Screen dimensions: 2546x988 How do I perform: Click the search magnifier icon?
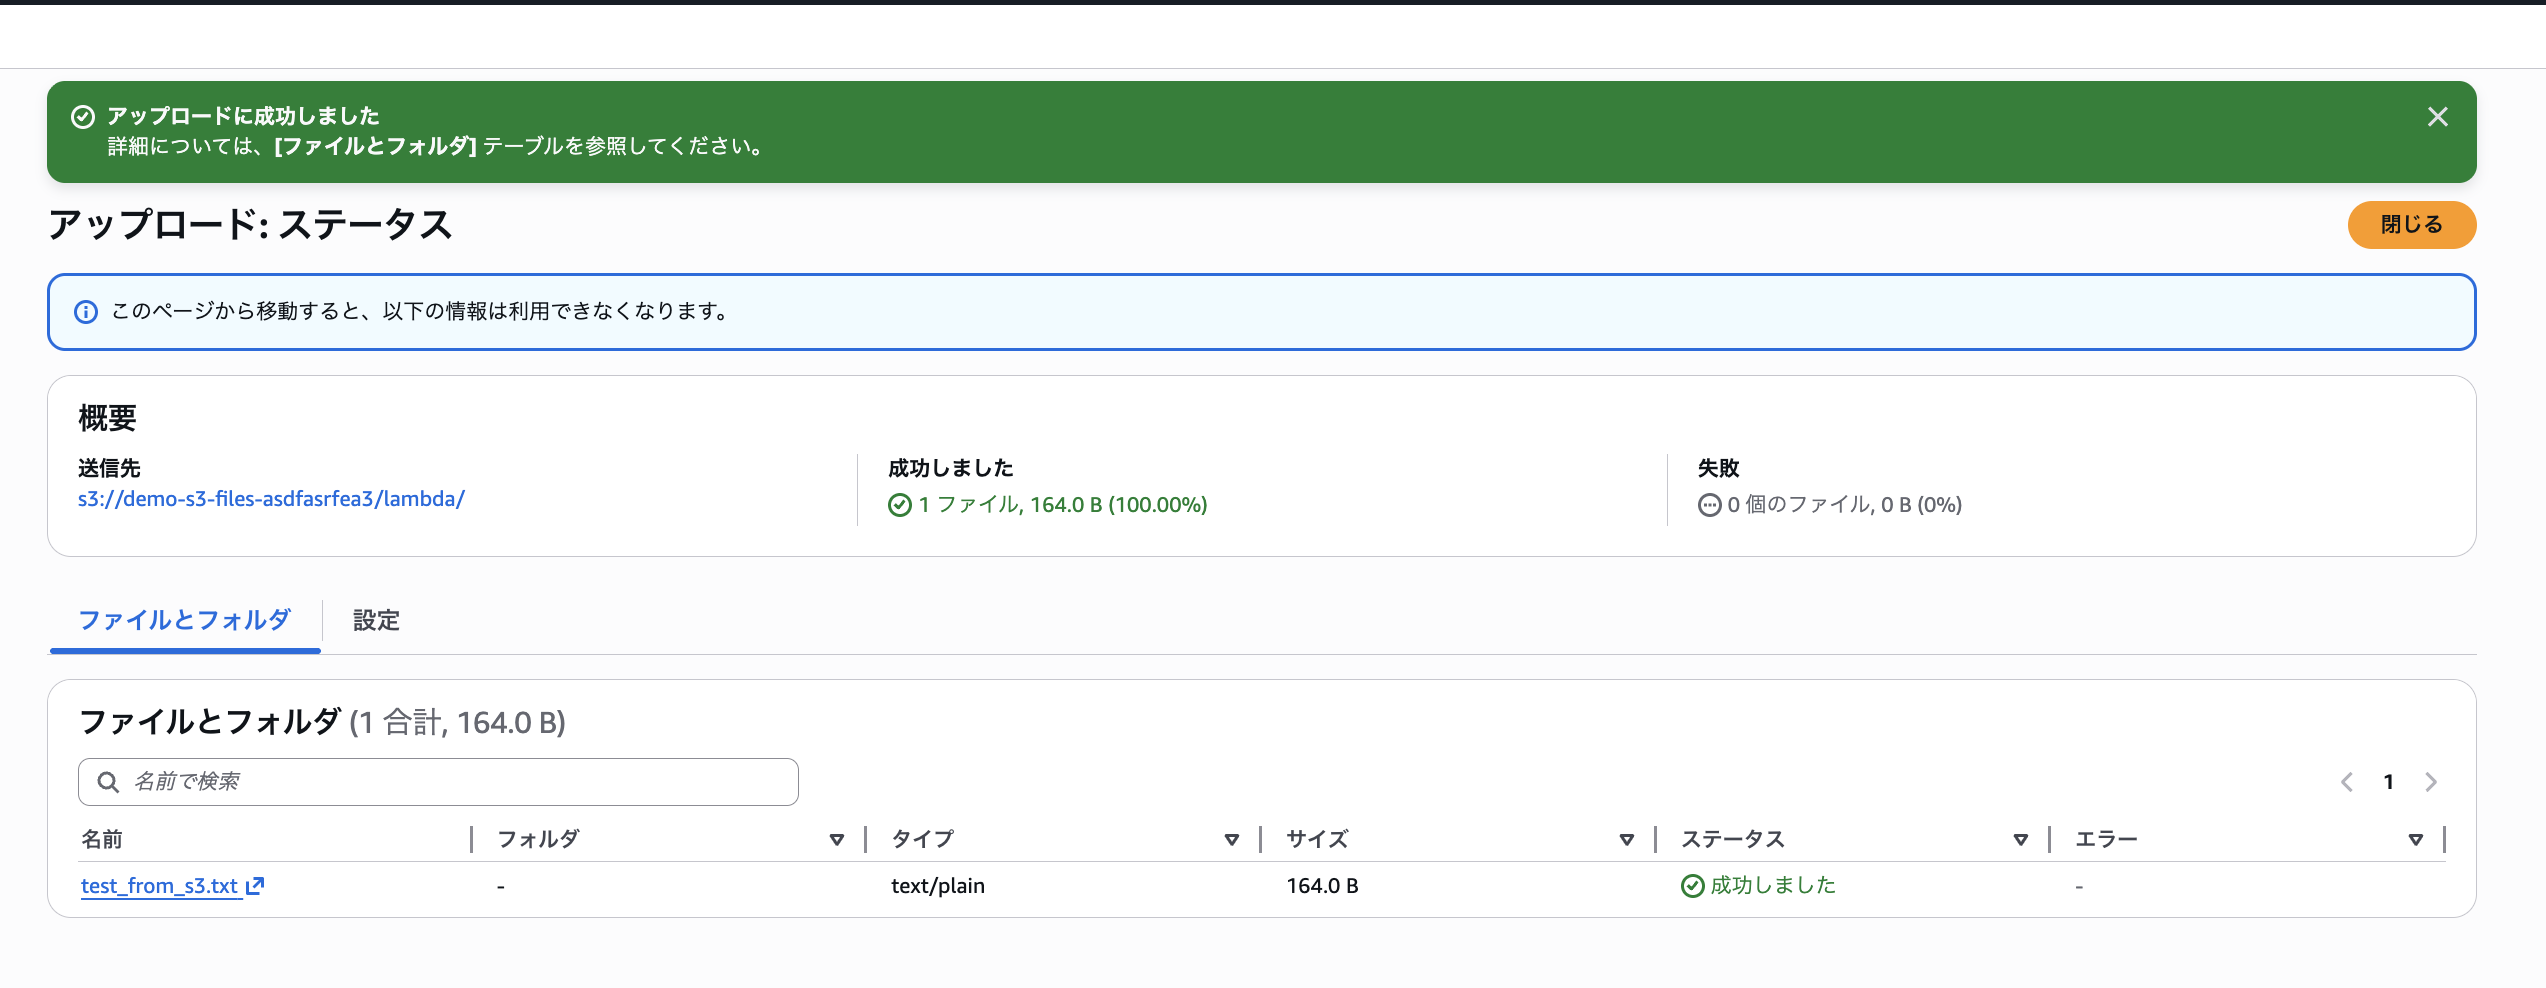(108, 781)
